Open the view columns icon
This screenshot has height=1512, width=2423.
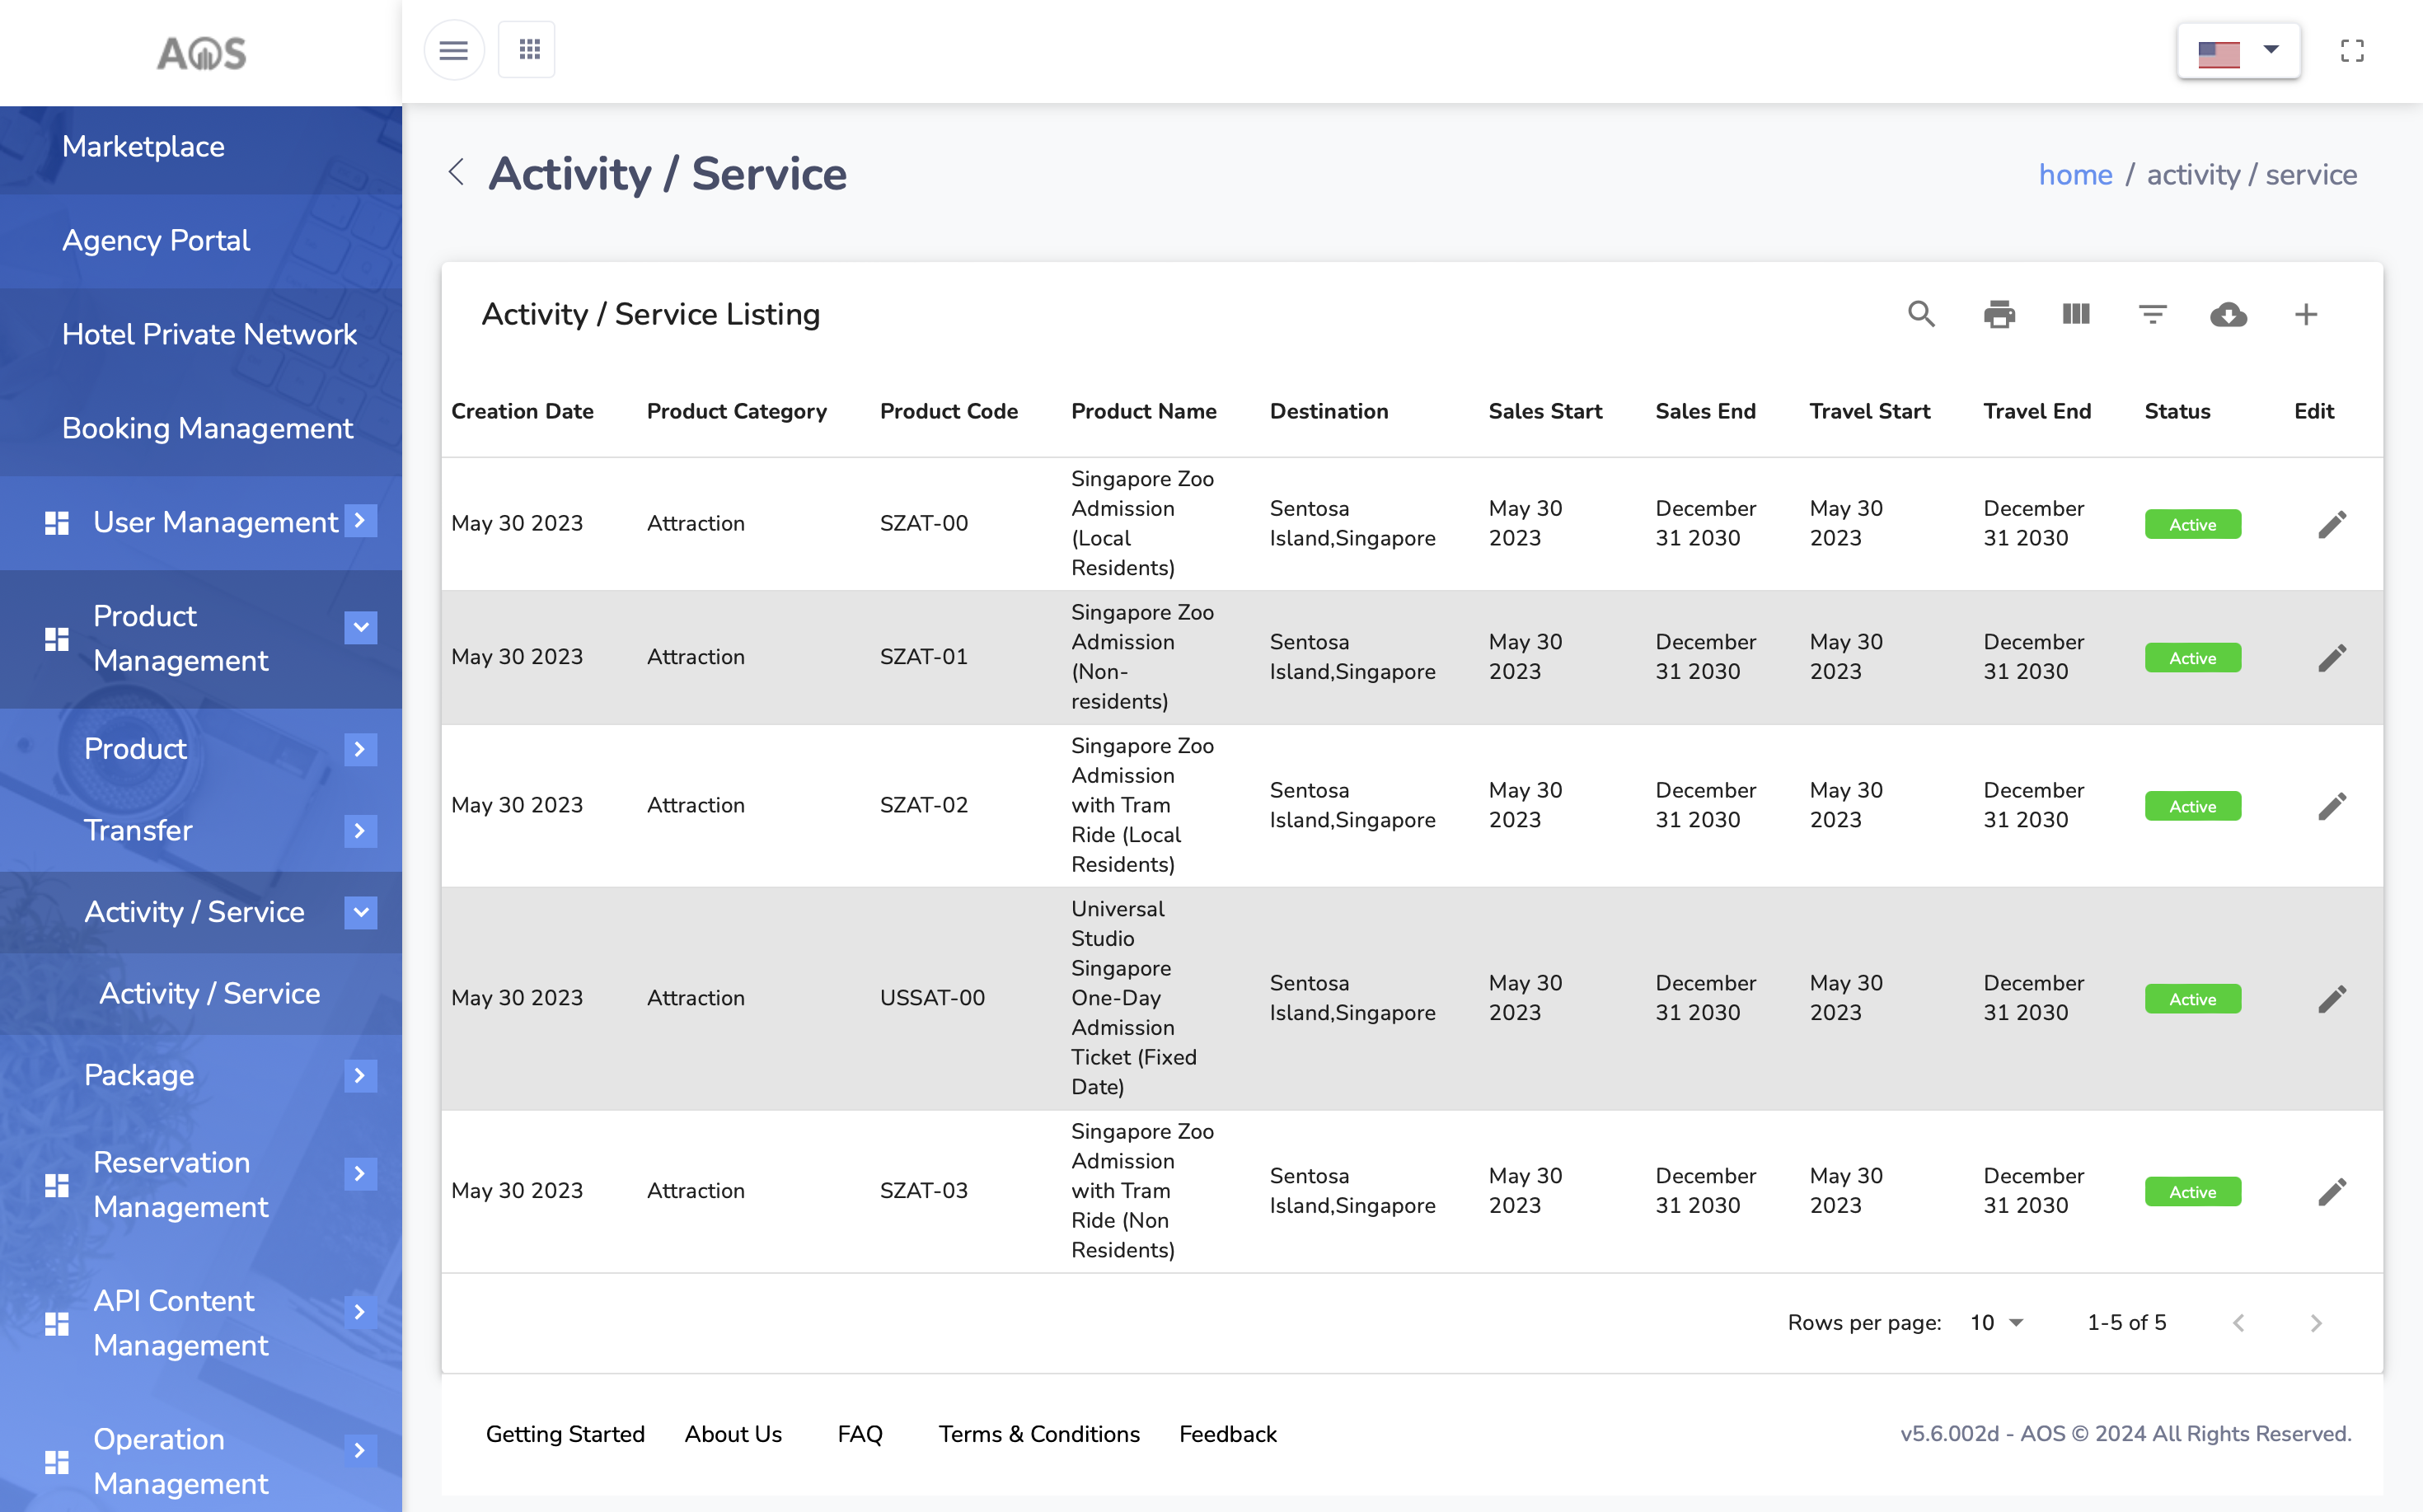tap(2075, 314)
